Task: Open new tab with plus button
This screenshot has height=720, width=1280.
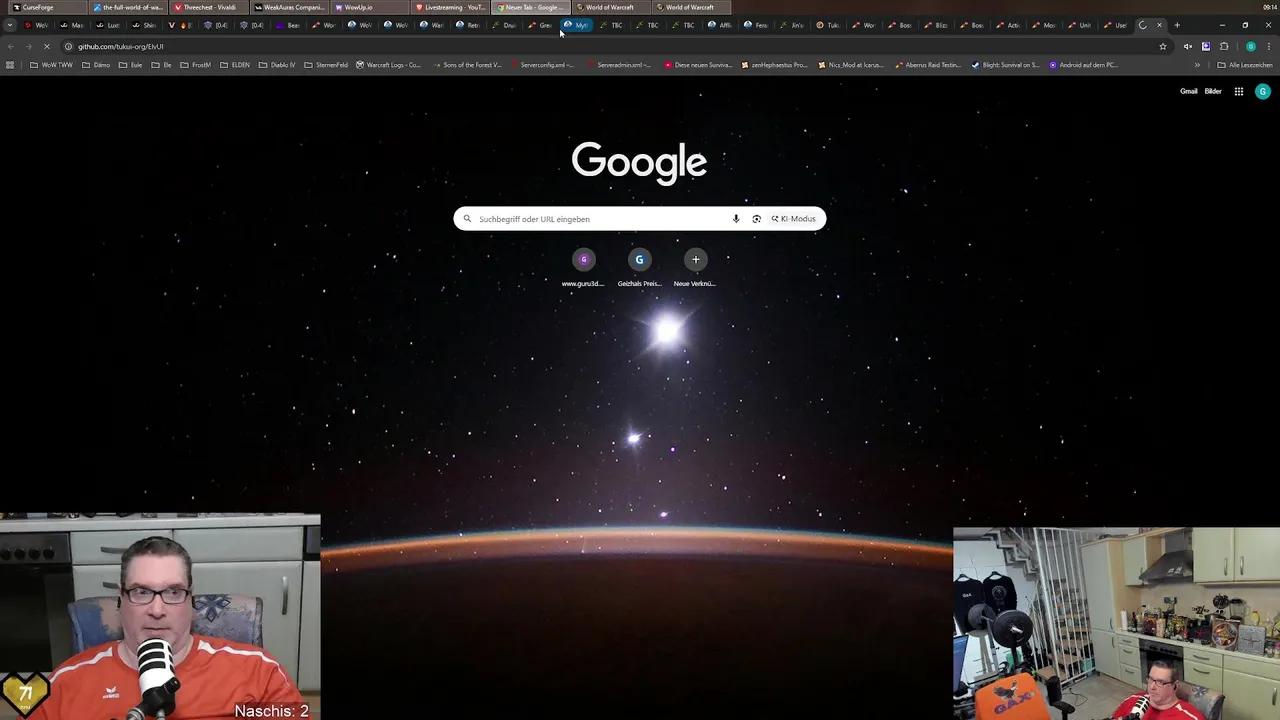Action: [1177, 25]
